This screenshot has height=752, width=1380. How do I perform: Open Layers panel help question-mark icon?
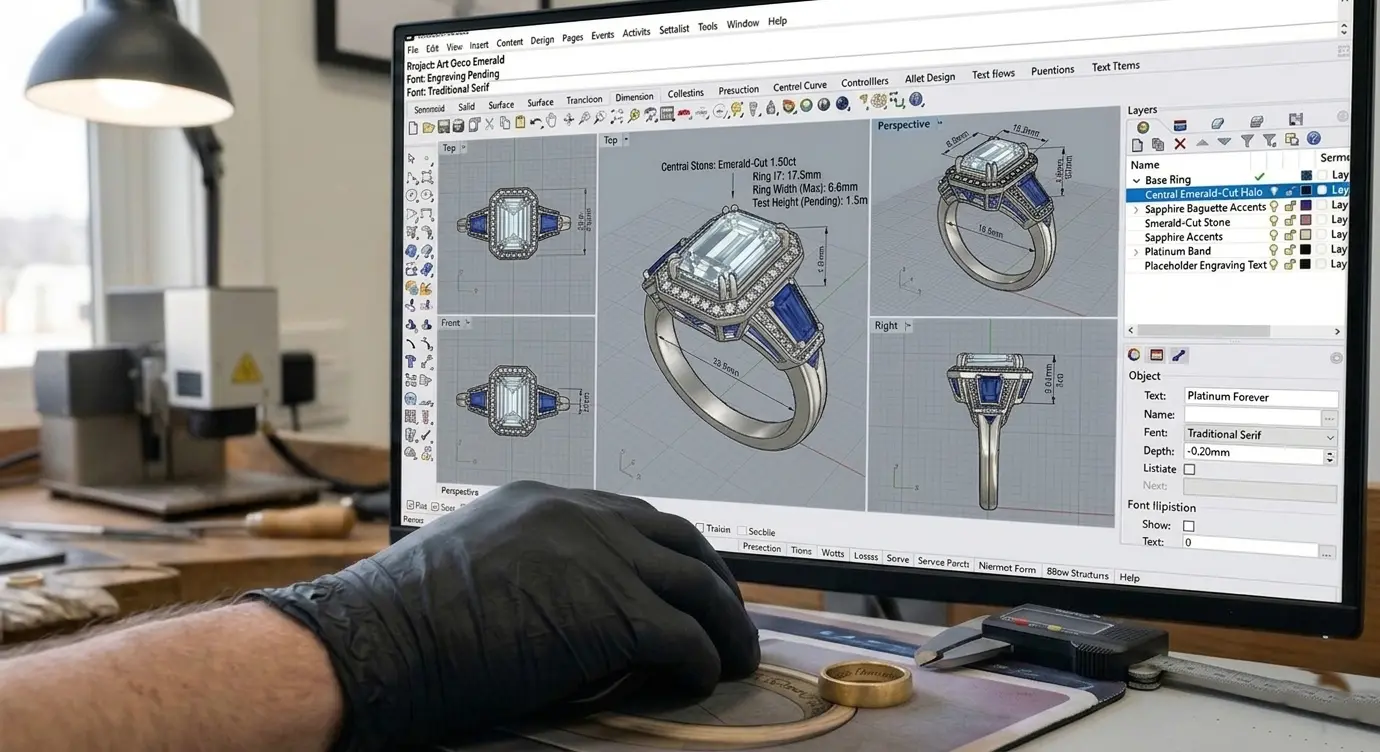pos(1314,139)
